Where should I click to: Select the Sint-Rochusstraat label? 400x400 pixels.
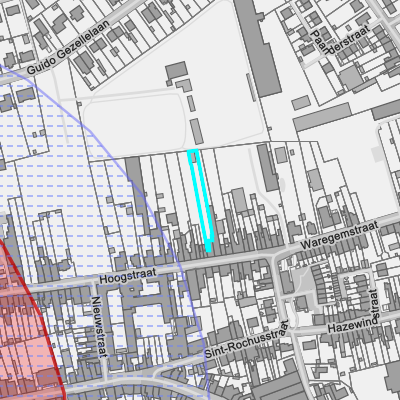pyautogui.click(x=247, y=339)
